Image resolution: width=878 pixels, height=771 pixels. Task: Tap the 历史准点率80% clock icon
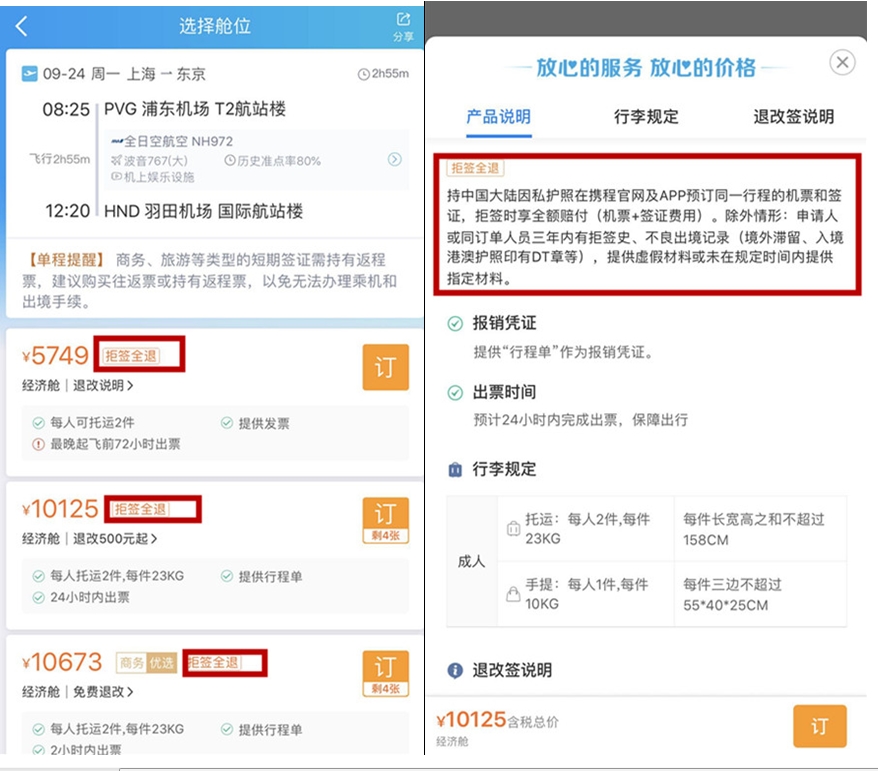(x=230, y=161)
